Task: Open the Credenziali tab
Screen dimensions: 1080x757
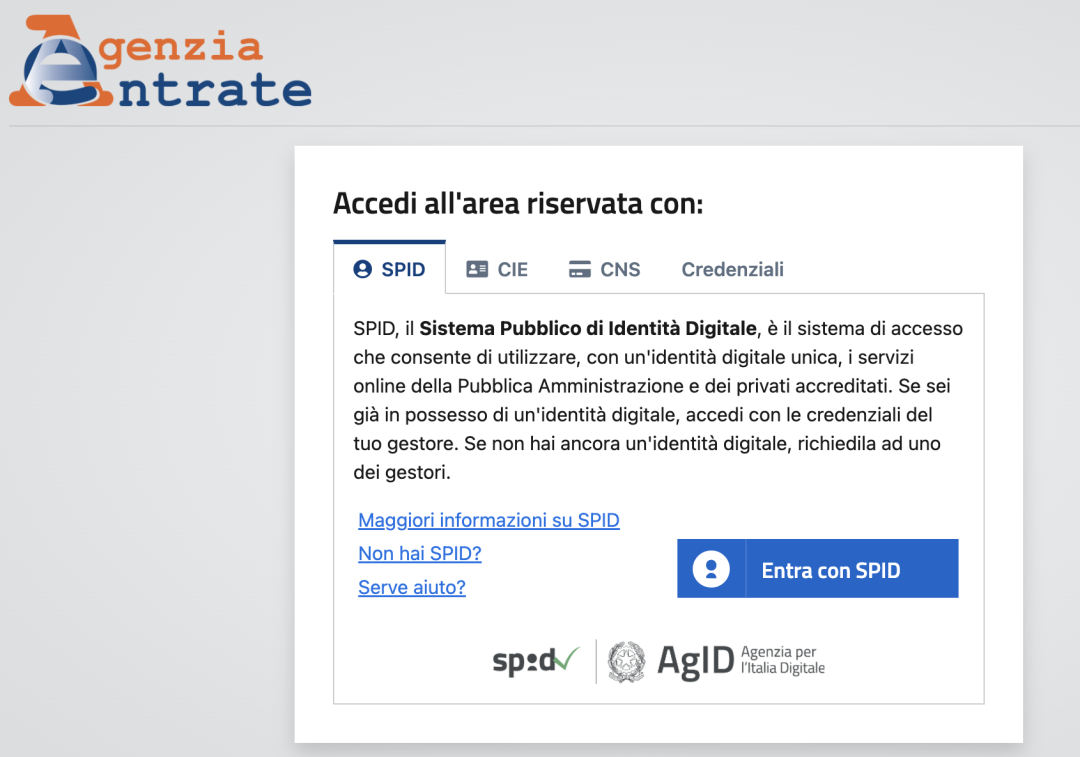Action: click(732, 269)
